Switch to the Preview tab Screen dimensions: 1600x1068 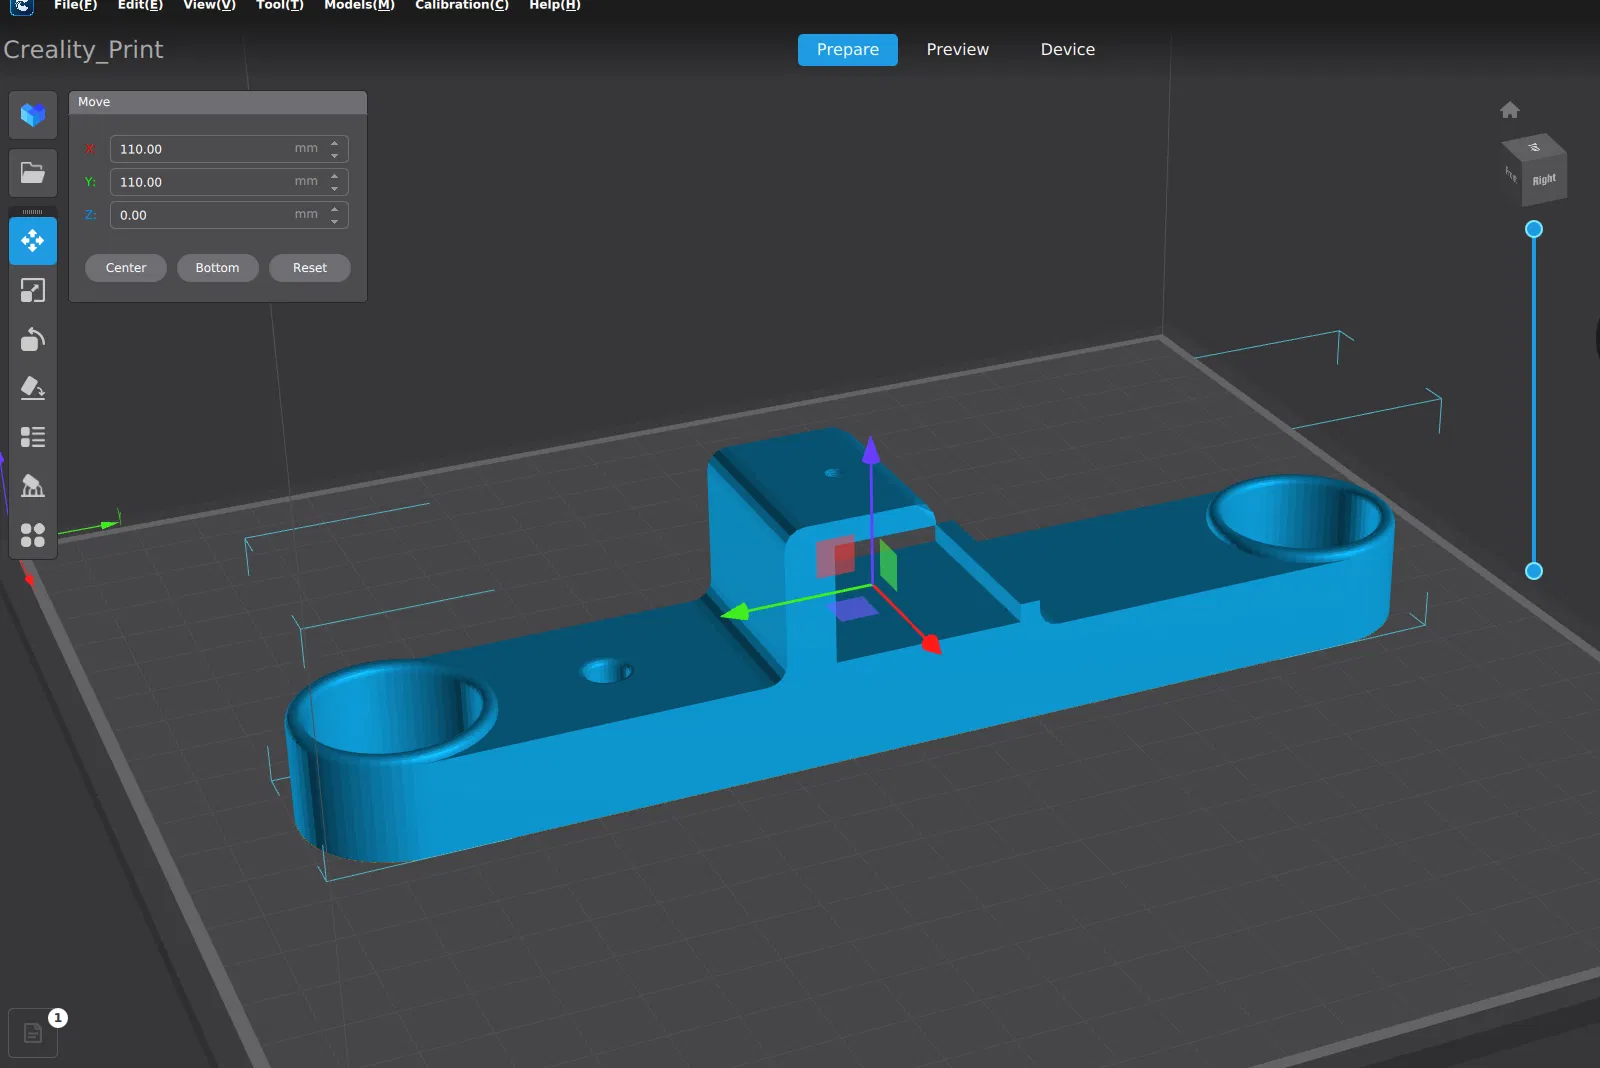(957, 50)
